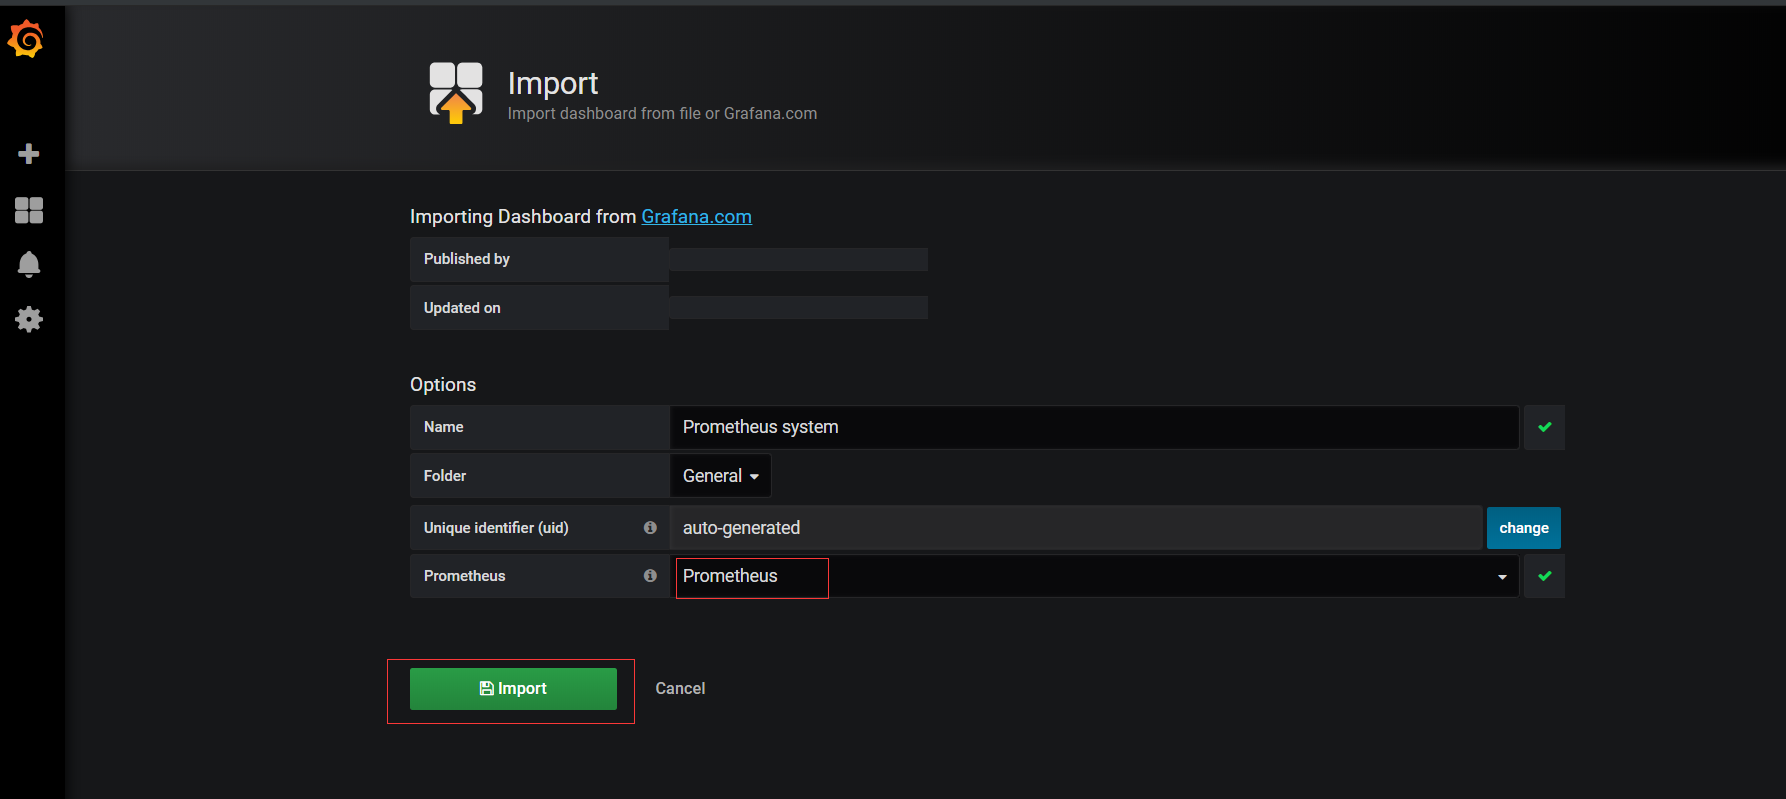Click the info icon beside Prometheus label
Viewport: 1786px width, 799px height.
point(650,576)
